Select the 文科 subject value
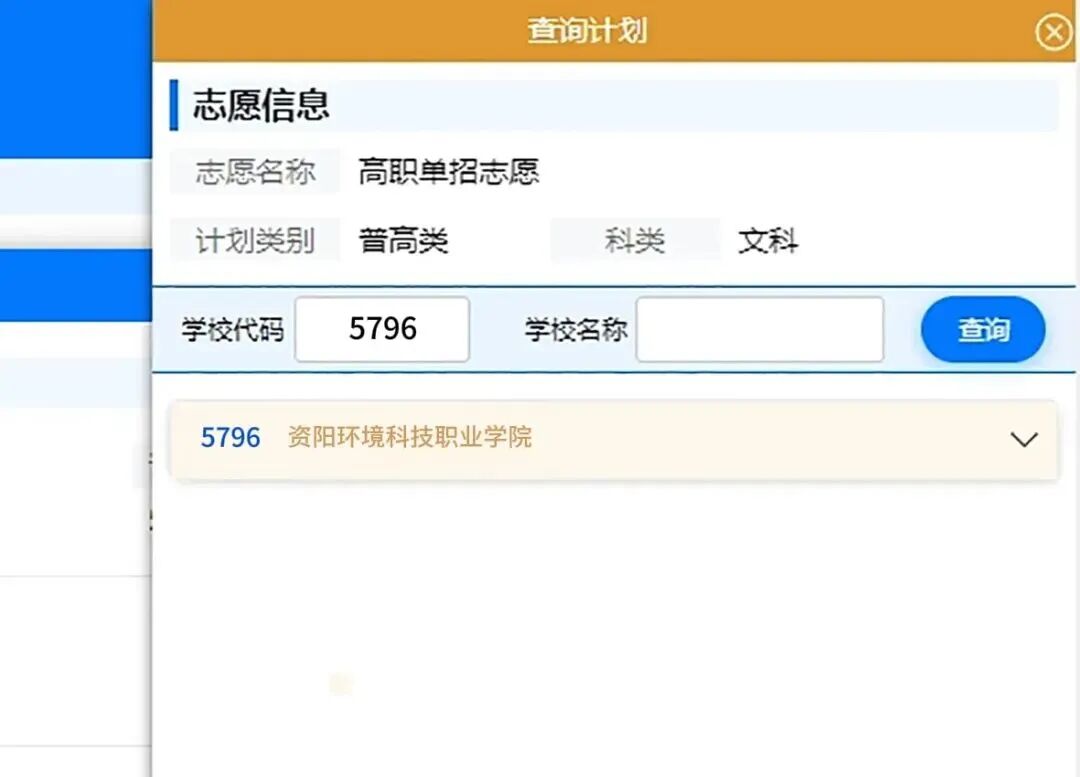The width and height of the screenshot is (1080, 777). click(x=768, y=240)
